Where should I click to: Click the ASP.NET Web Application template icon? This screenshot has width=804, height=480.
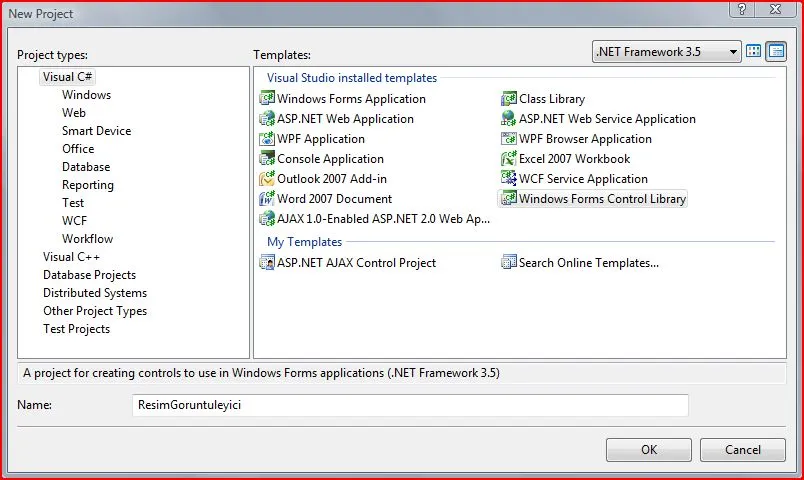(x=267, y=118)
